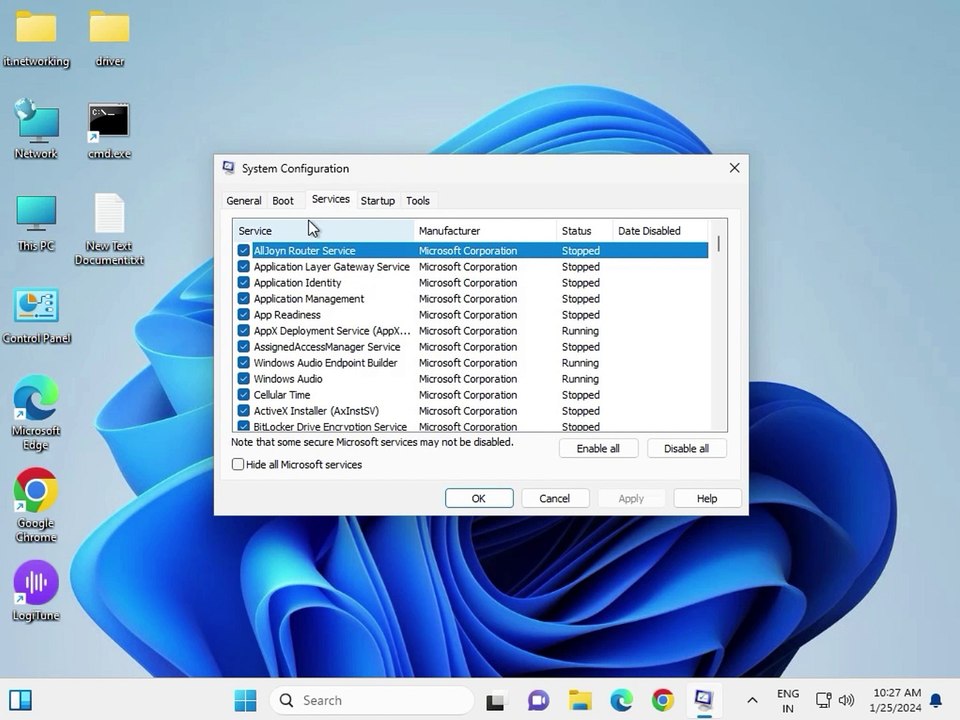The width and height of the screenshot is (960, 720).
Task: Open the volume tray icon
Action: click(x=846, y=700)
